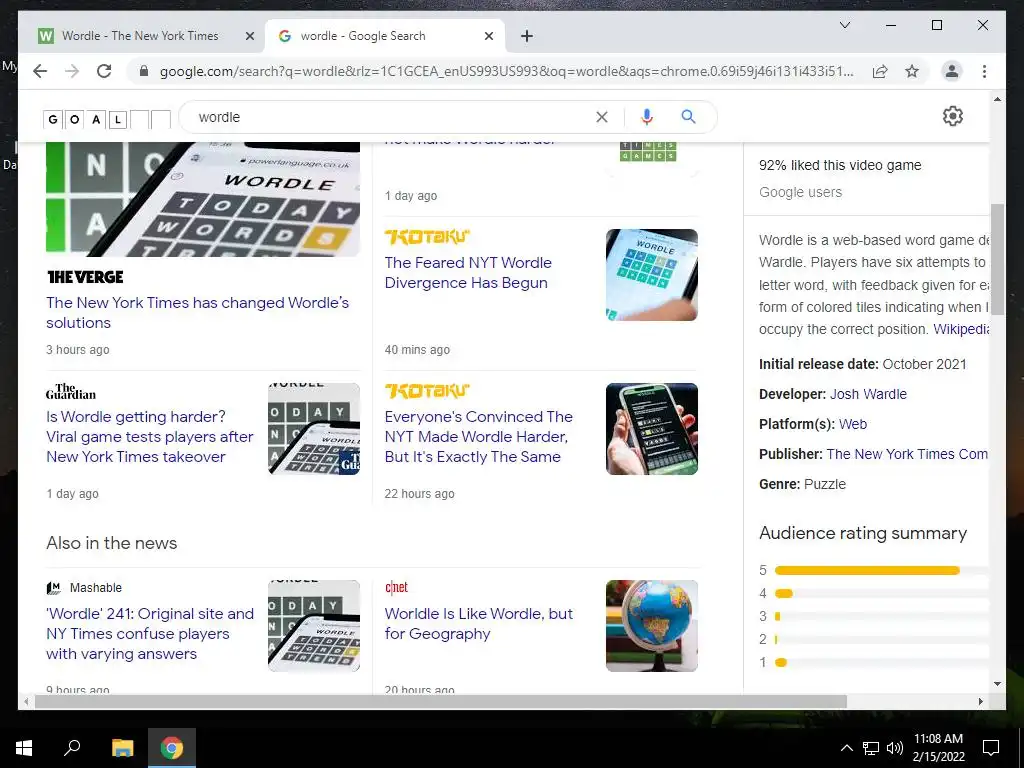The height and width of the screenshot is (768, 1024).
Task: Open The Verge Wordle phone image
Action: (x=202, y=199)
